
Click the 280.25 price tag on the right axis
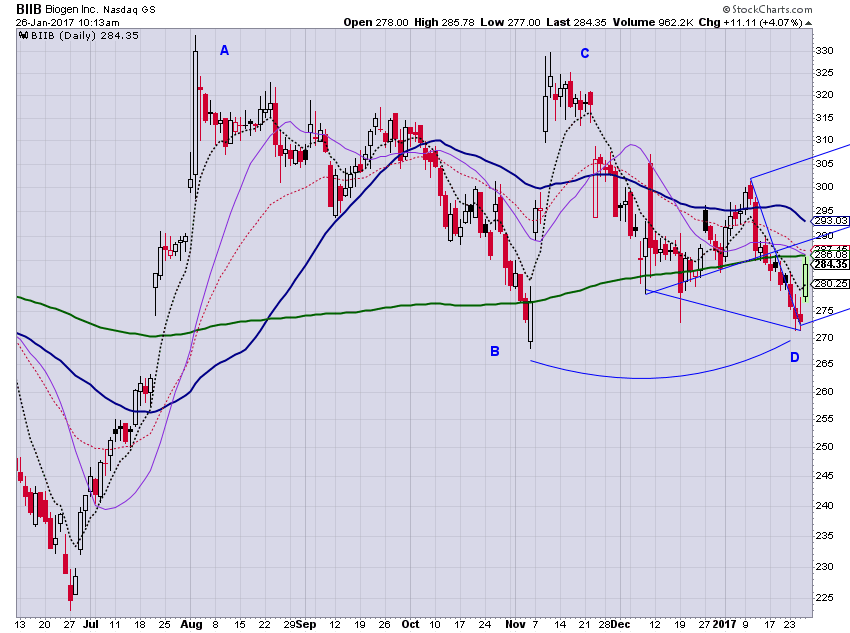830,283
